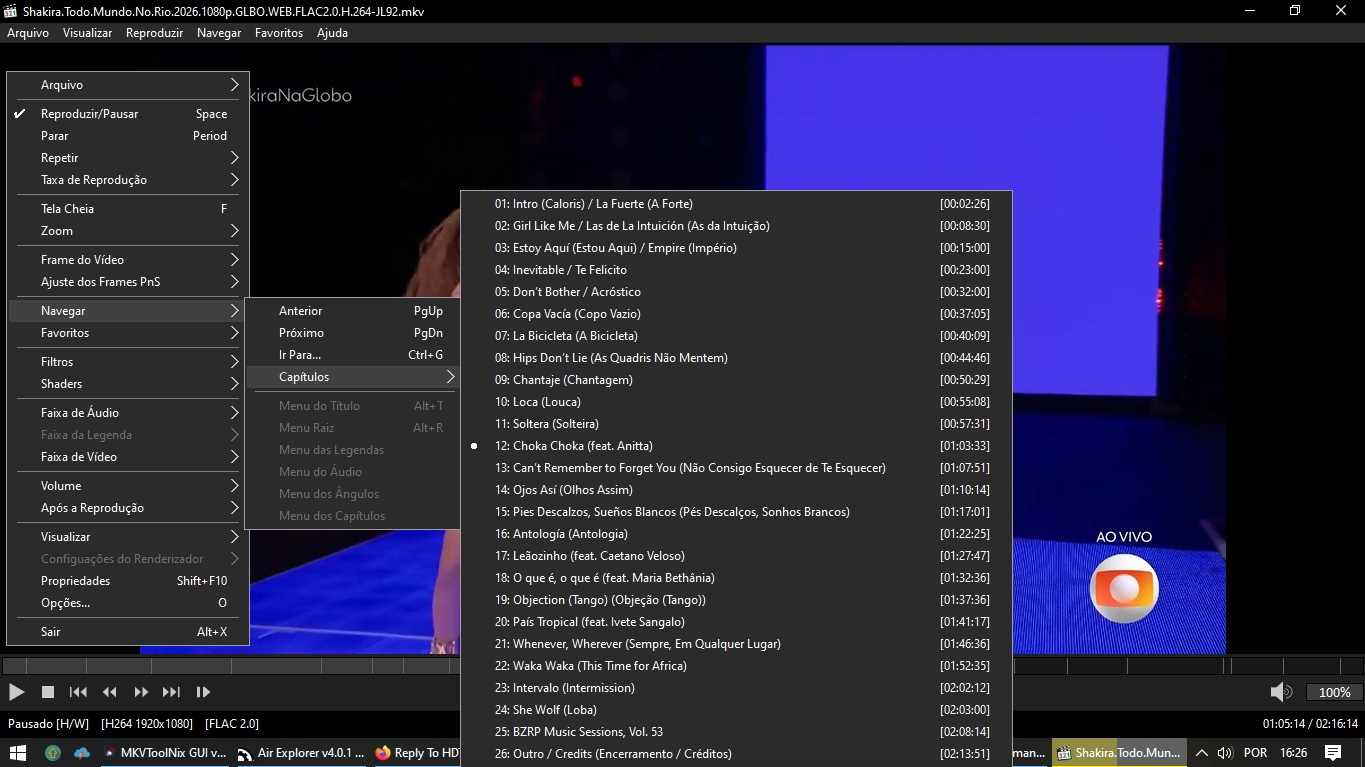Open the Faixa de Áudio submenu
1365x767 pixels.
coord(128,413)
